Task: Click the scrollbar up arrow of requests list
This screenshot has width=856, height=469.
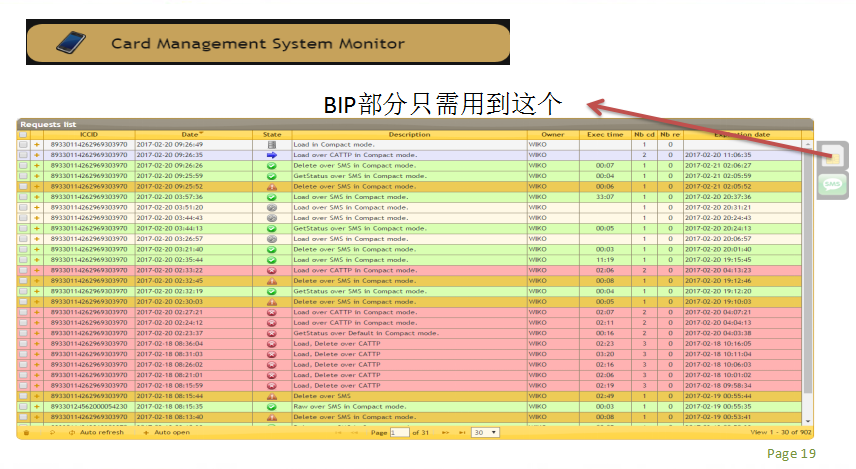Action: [x=808, y=144]
